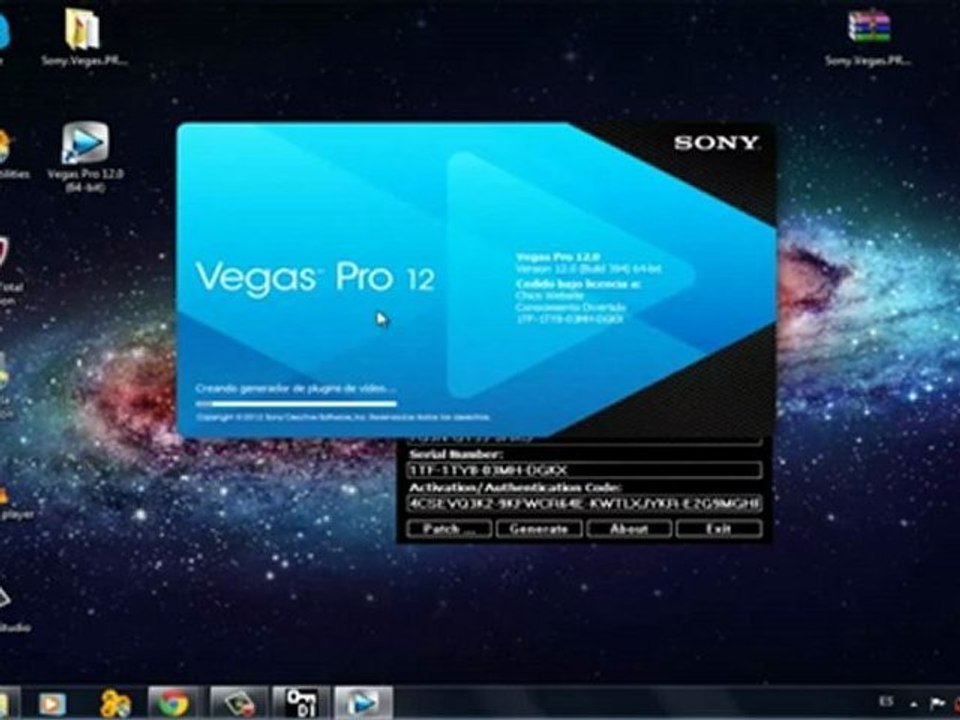Select the keygen key-icon taskbar button
The width and height of the screenshot is (960, 720).
point(301,703)
